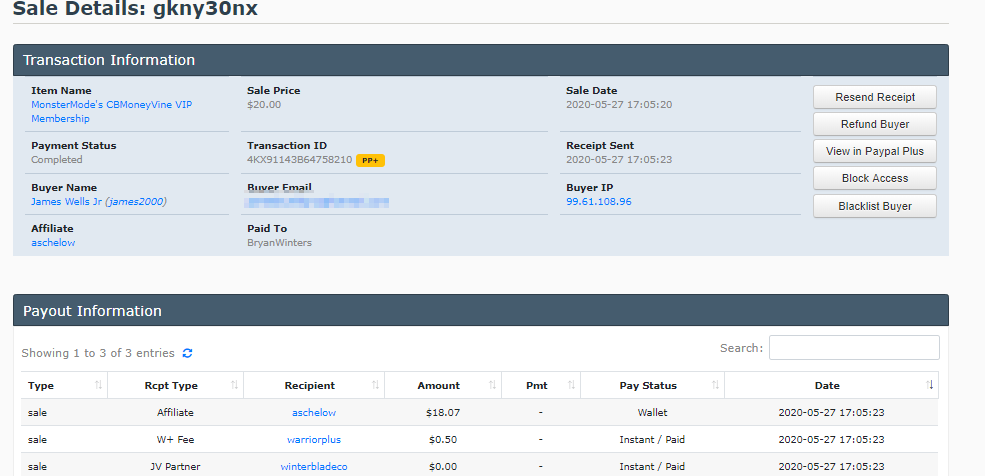Screen dimensions: 985x476
Task: Open View in Paypal Plus
Action: (874, 151)
